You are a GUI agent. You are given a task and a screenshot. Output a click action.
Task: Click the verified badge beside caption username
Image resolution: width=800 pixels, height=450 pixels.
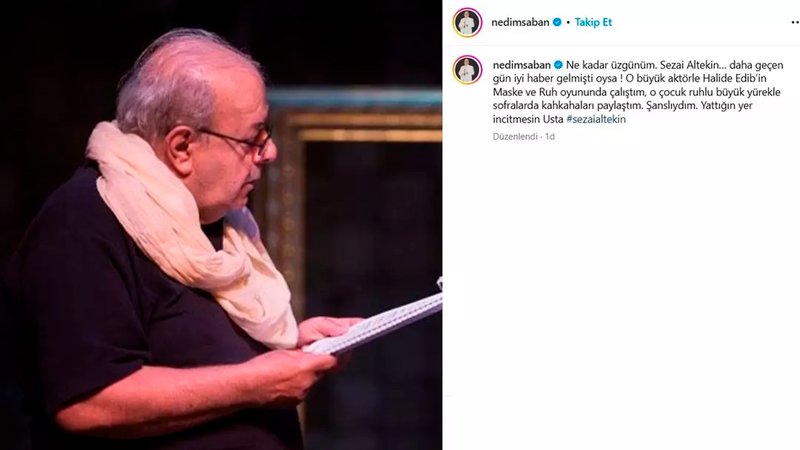(558, 65)
